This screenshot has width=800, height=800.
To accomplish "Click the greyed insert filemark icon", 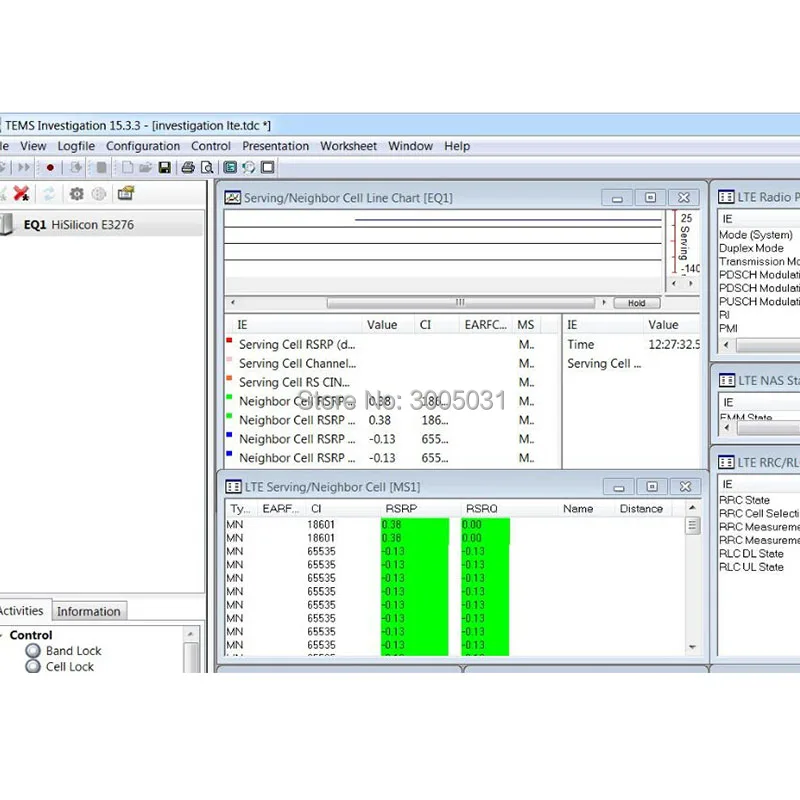I will tap(76, 167).
